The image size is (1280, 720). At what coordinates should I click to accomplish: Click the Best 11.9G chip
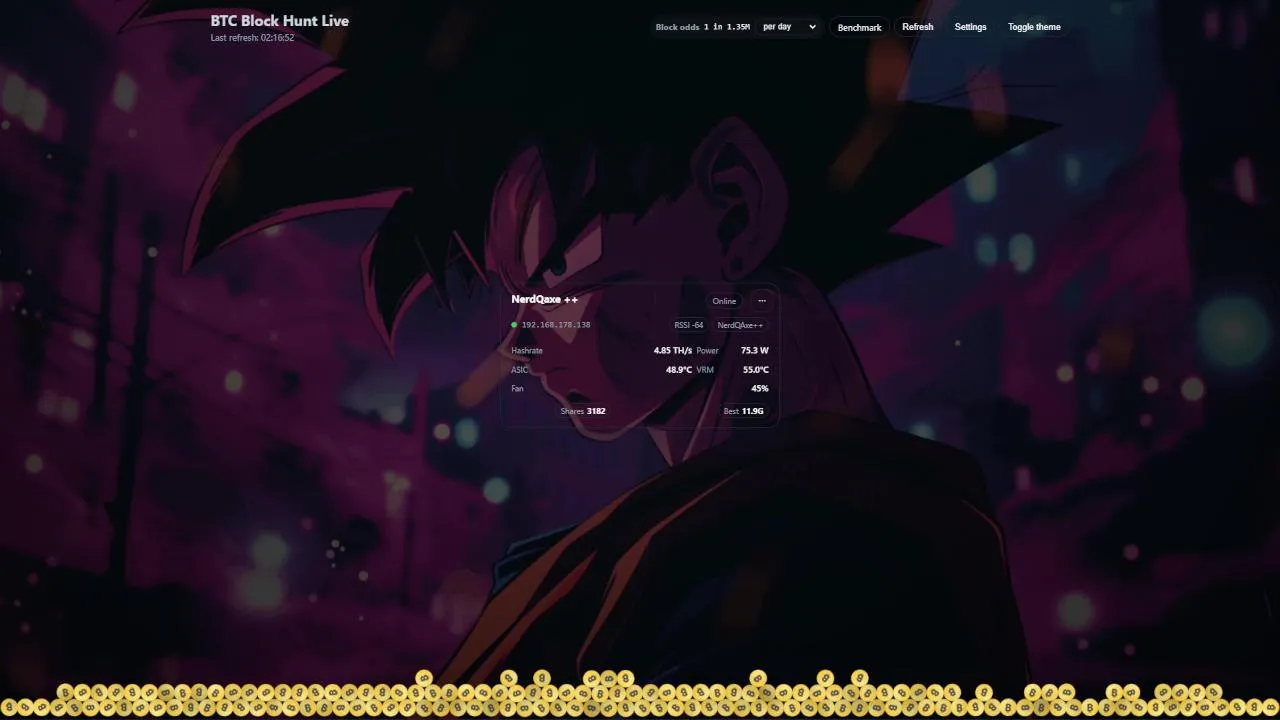pos(744,411)
